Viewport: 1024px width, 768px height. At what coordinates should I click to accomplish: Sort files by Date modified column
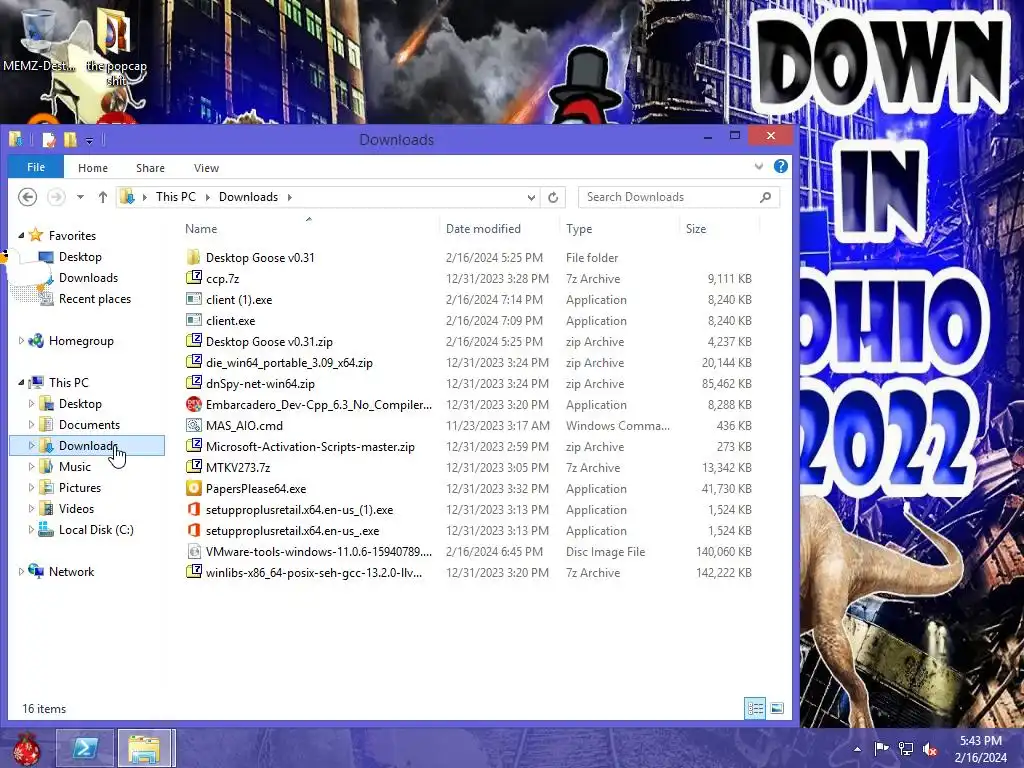pyautogui.click(x=483, y=229)
